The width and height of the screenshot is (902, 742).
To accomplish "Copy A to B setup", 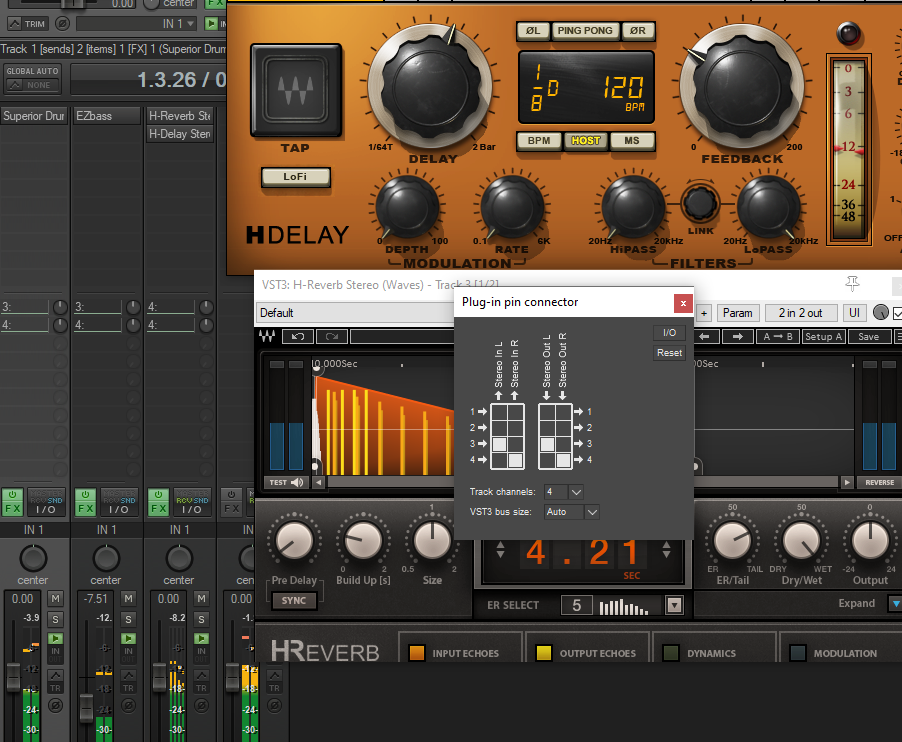I will point(777,336).
